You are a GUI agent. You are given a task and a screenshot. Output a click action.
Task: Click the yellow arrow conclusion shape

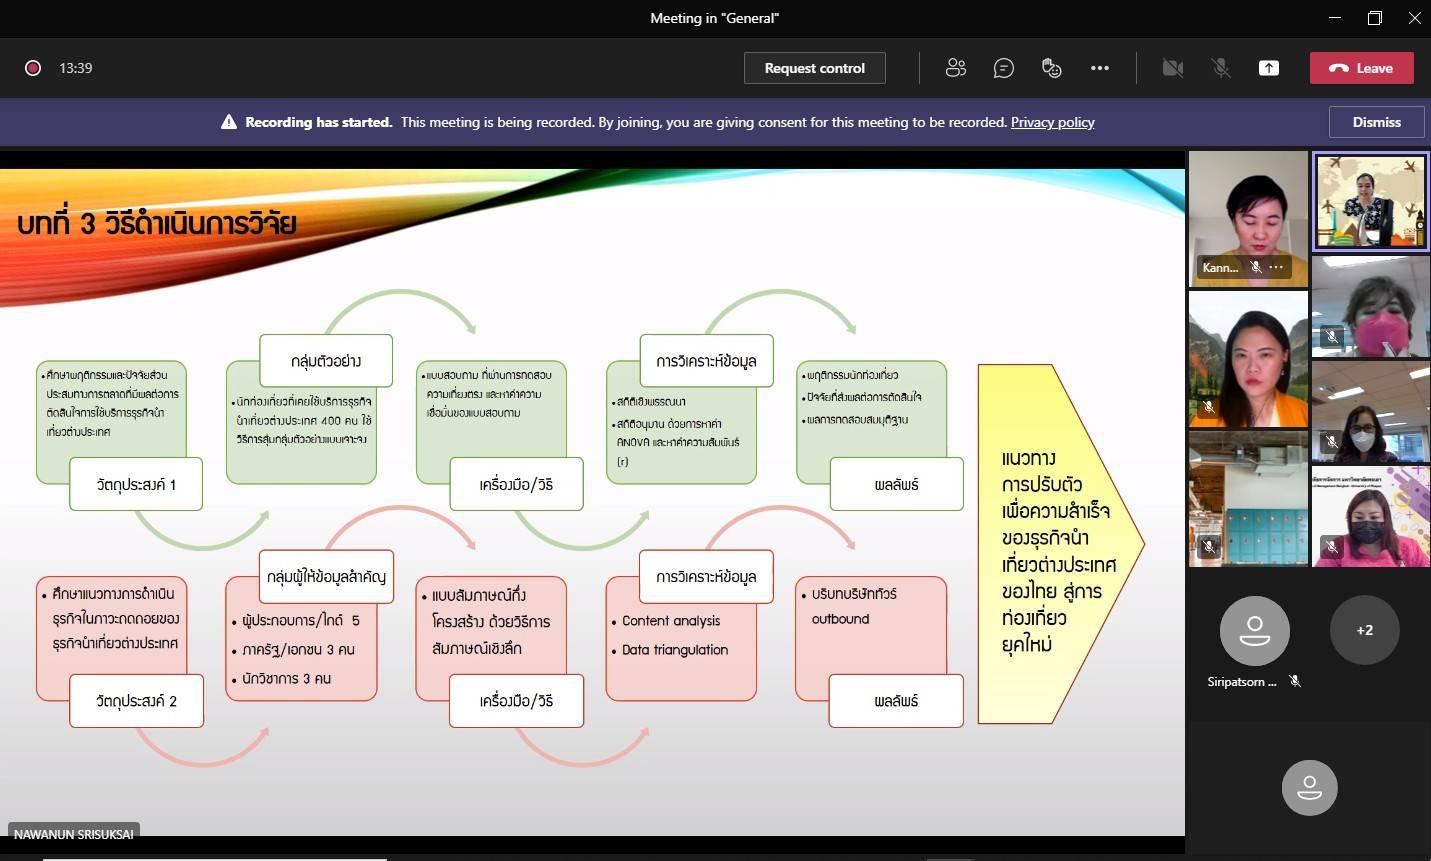click(1060, 544)
